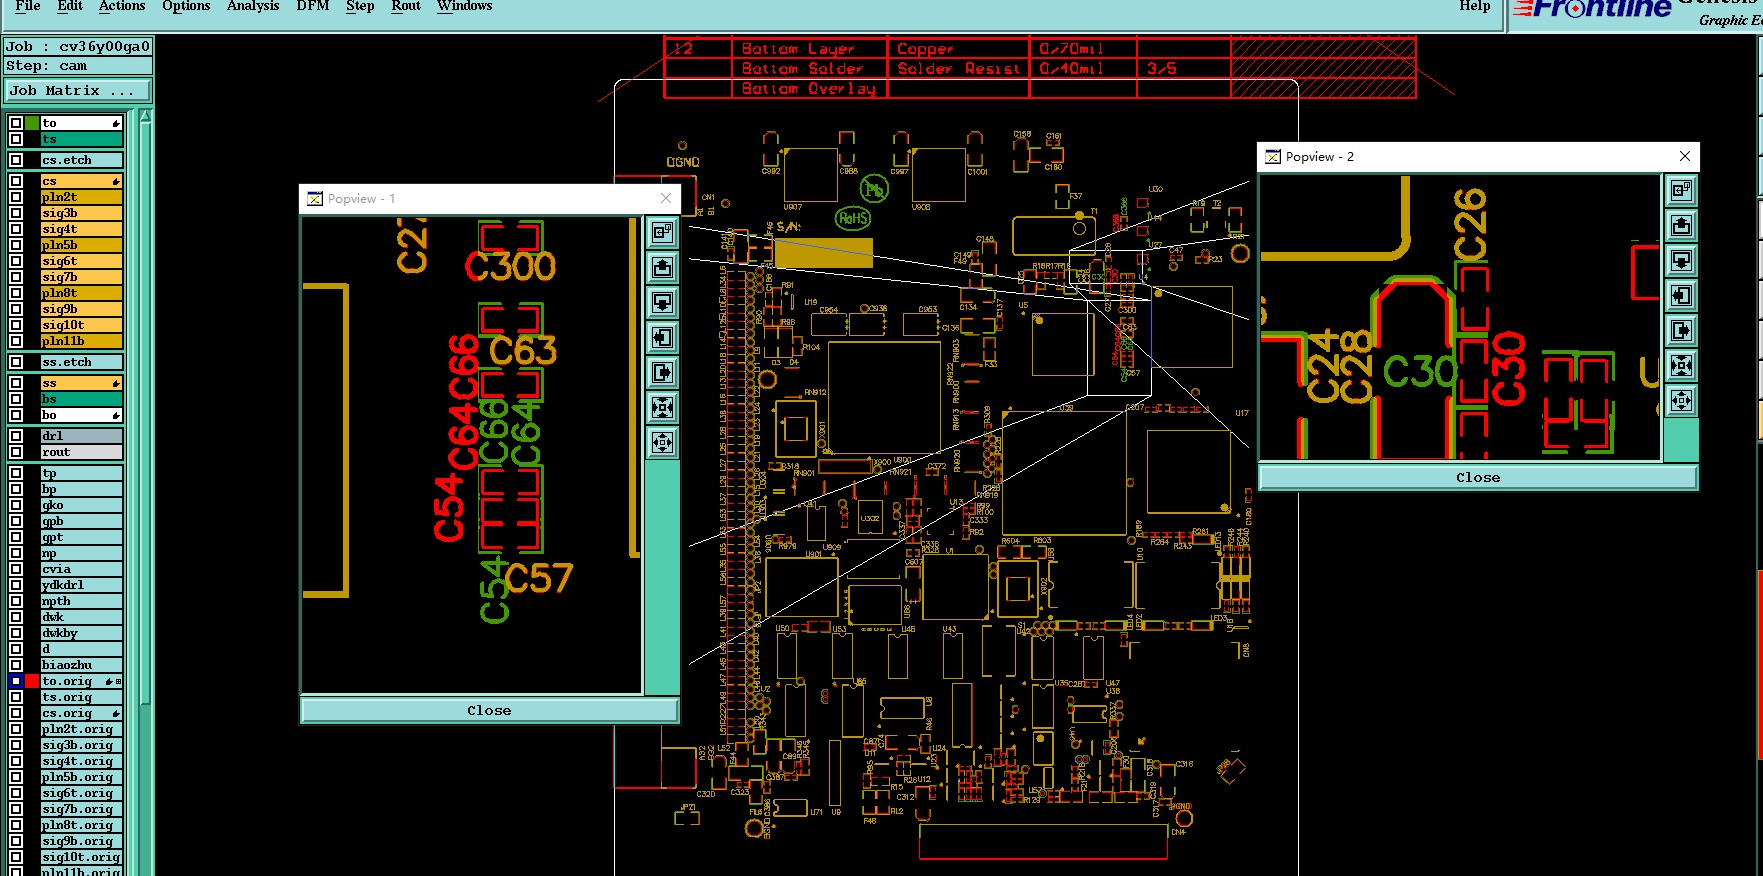Screen dimensions: 1763x876
Task: Click Close button under Popview 1
Action: 489,710
